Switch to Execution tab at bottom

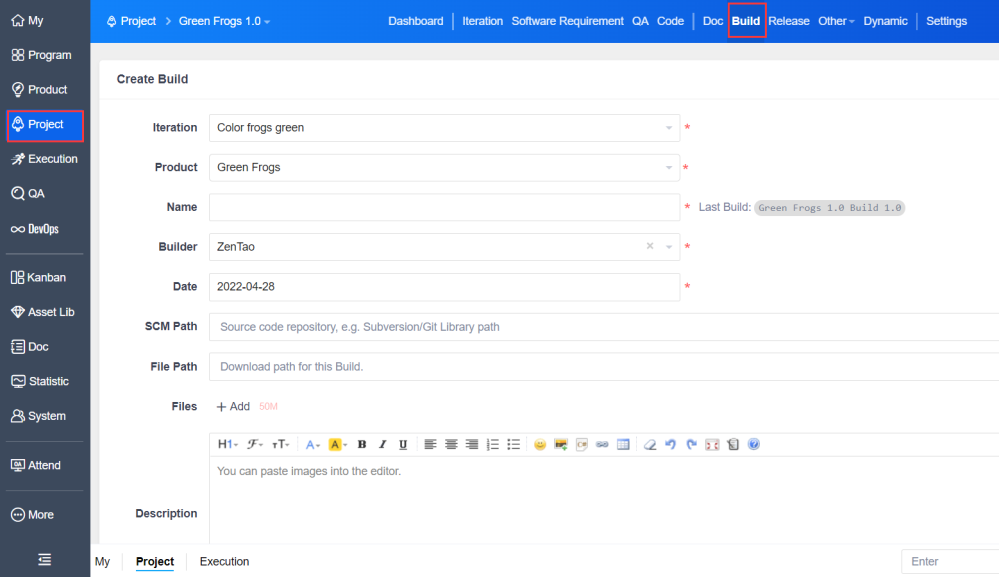click(224, 561)
